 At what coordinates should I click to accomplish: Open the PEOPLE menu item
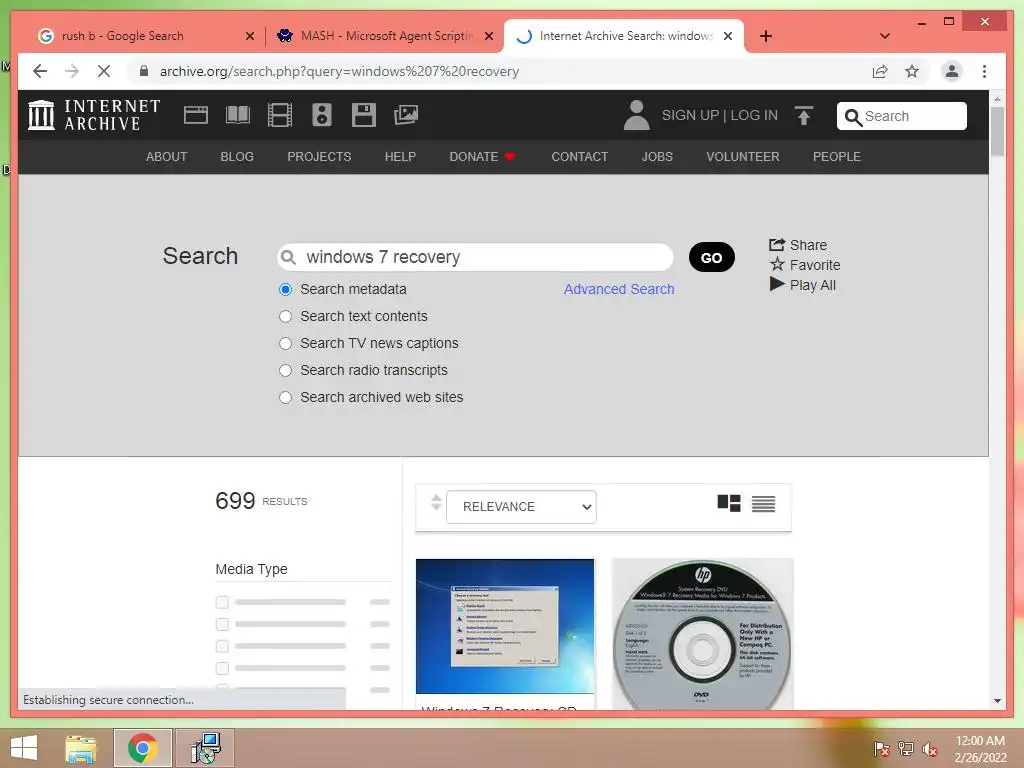(837, 157)
